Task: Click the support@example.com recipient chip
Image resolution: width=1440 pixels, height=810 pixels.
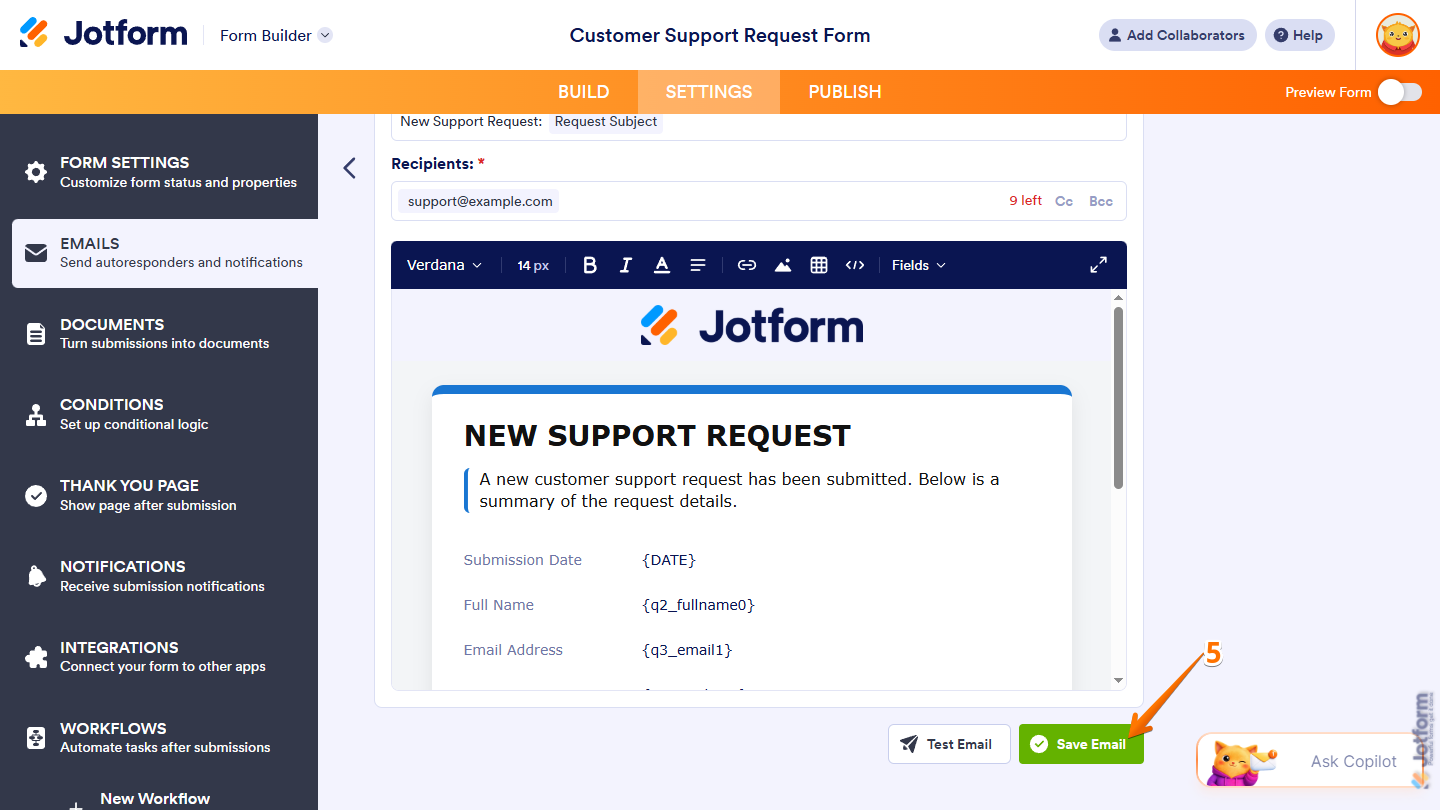Action: [x=480, y=201]
